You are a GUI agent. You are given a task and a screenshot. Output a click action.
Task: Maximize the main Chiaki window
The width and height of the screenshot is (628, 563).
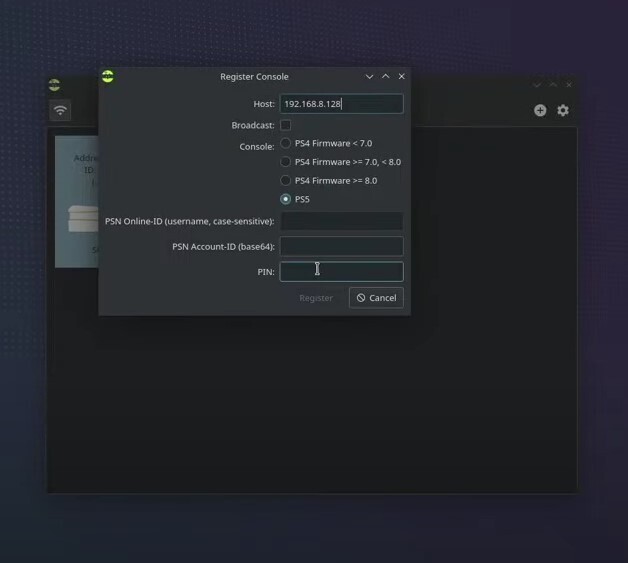coord(553,85)
